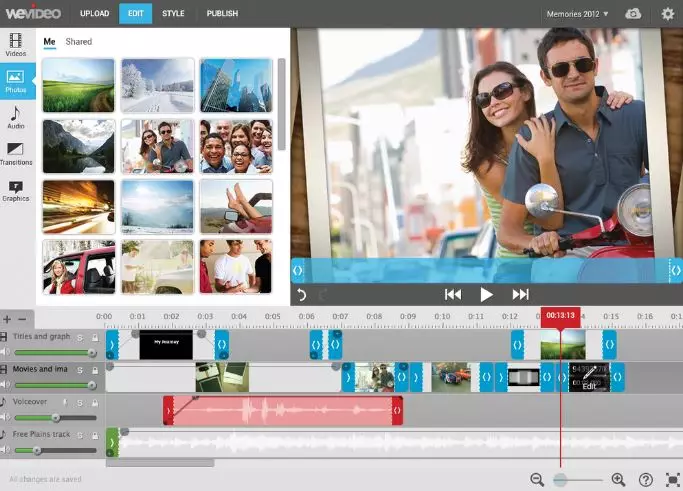Lock the Titles and graph track
This screenshot has height=491, width=683.
point(95,338)
